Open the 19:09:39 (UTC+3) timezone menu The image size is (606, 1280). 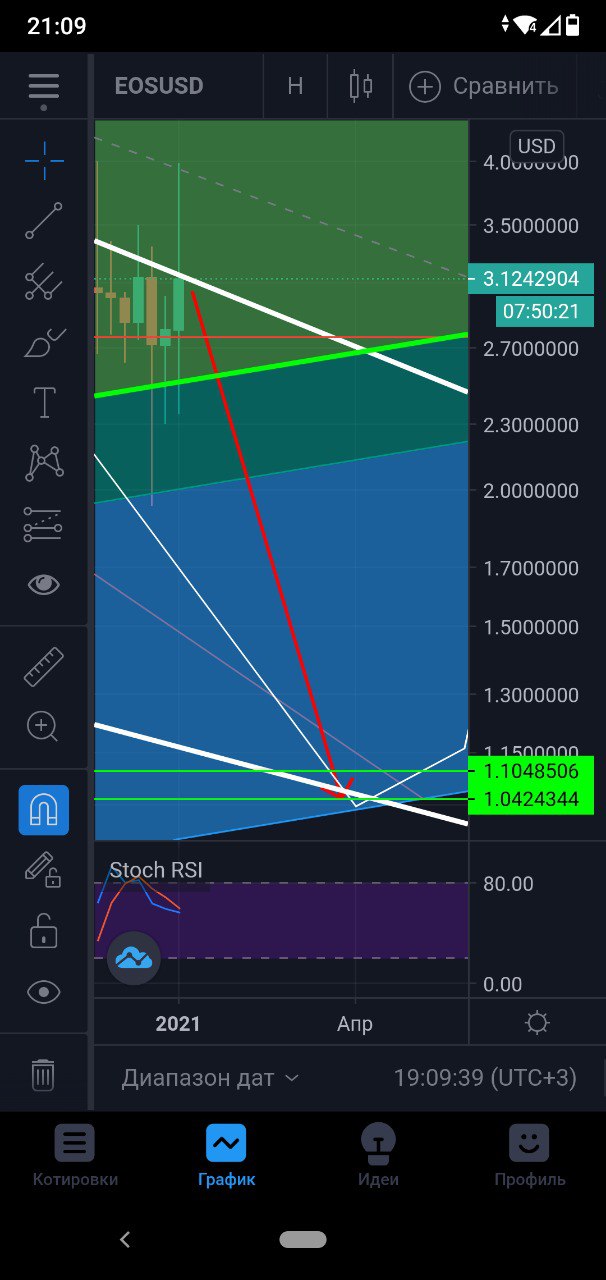click(x=485, y=1078)
